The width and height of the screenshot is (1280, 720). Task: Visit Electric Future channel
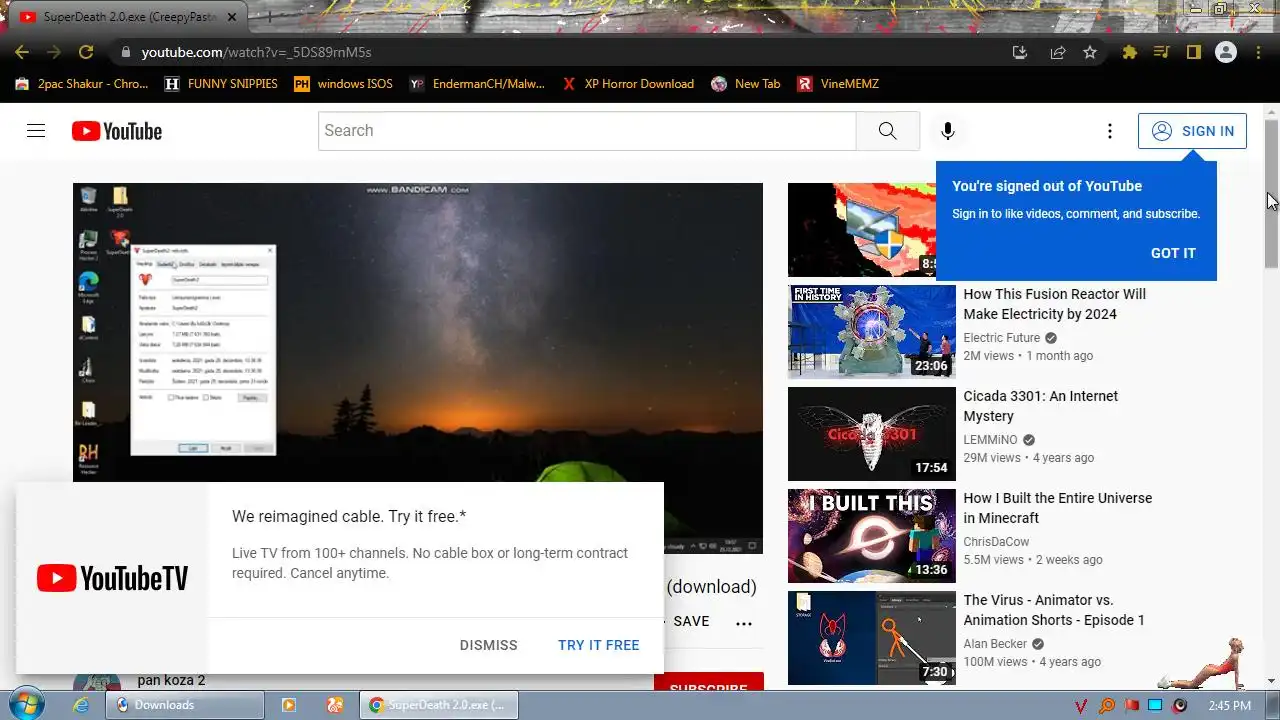click(x=1002, y=338)
